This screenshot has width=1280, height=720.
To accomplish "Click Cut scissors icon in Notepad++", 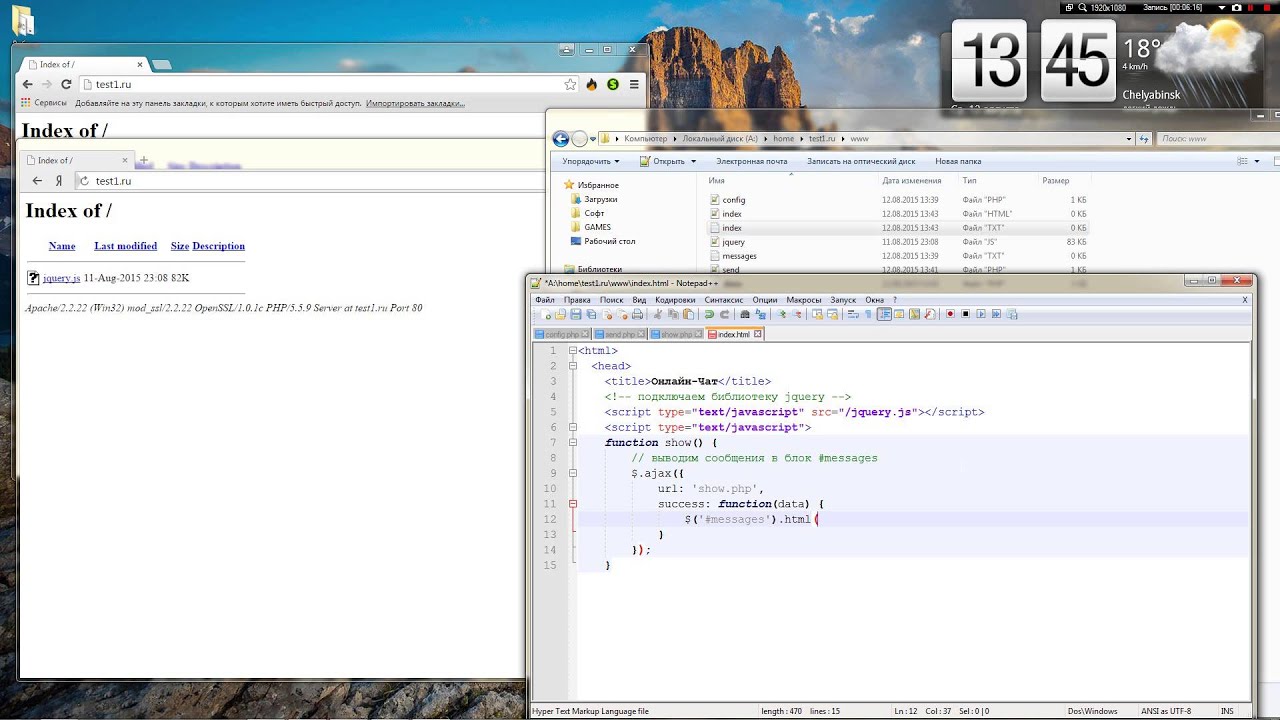I will coord(658,314).
